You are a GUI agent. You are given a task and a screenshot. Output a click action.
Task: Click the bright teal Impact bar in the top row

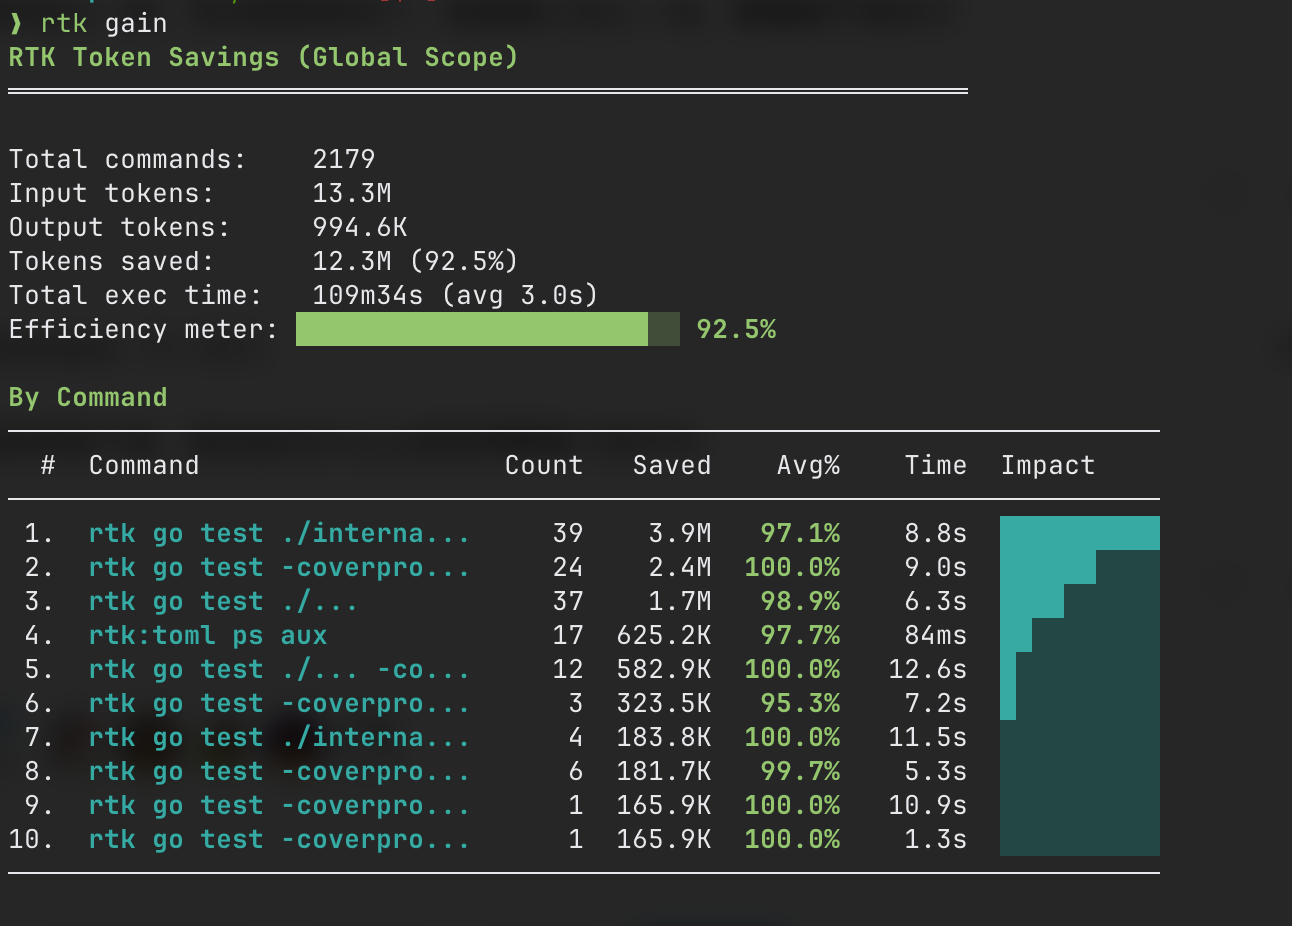[x=1080, y=533]
